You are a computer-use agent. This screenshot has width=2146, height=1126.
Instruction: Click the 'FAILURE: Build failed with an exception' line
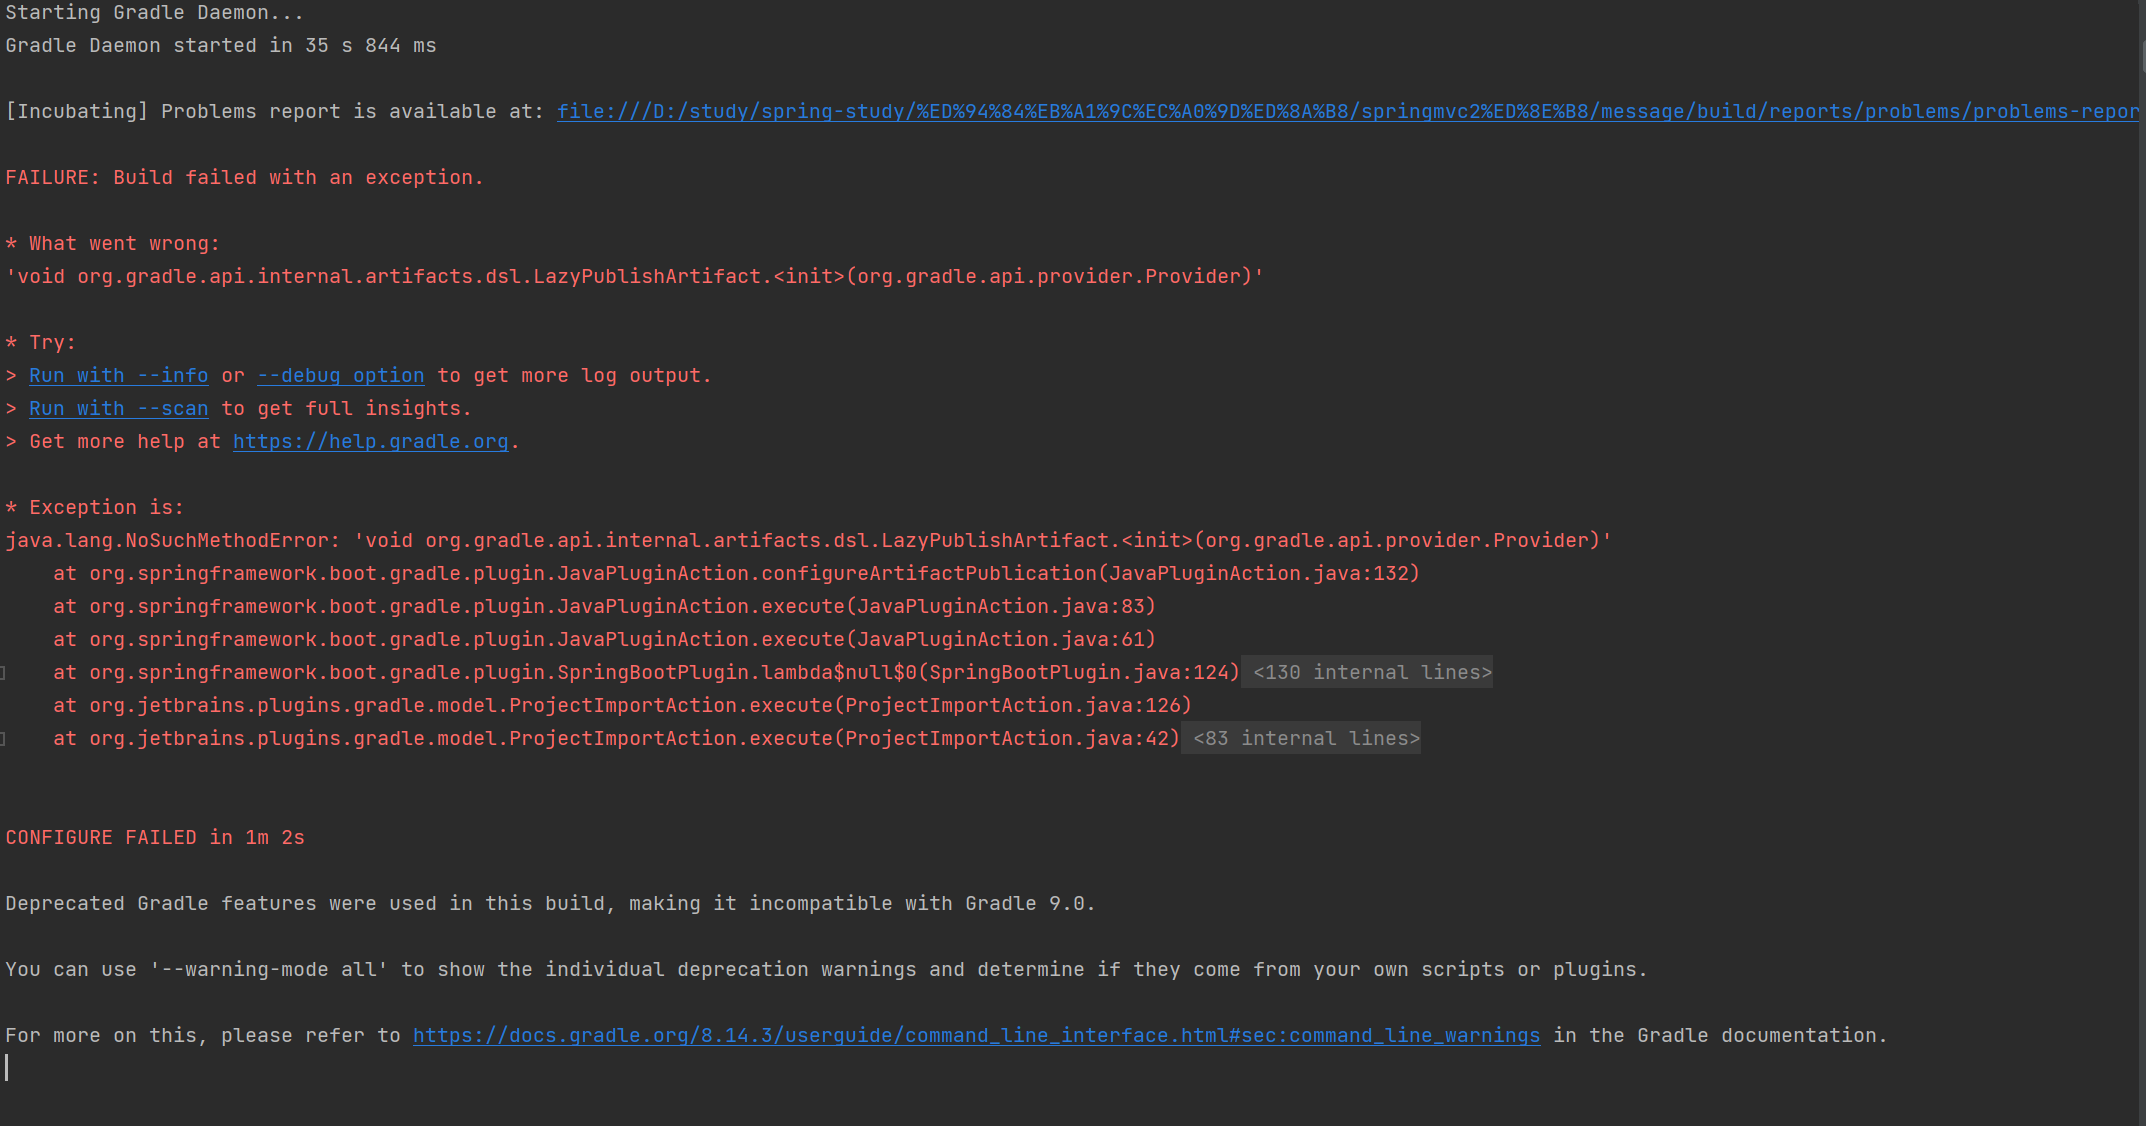tap(244, 178)
